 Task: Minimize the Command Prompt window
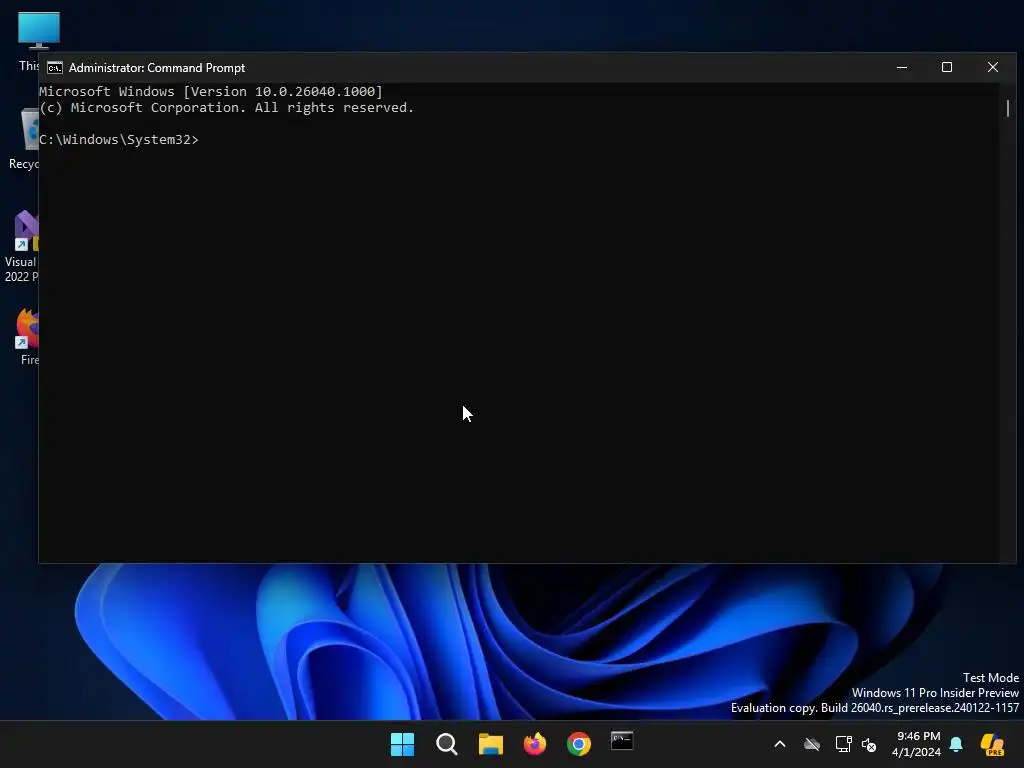coord(902,67)
